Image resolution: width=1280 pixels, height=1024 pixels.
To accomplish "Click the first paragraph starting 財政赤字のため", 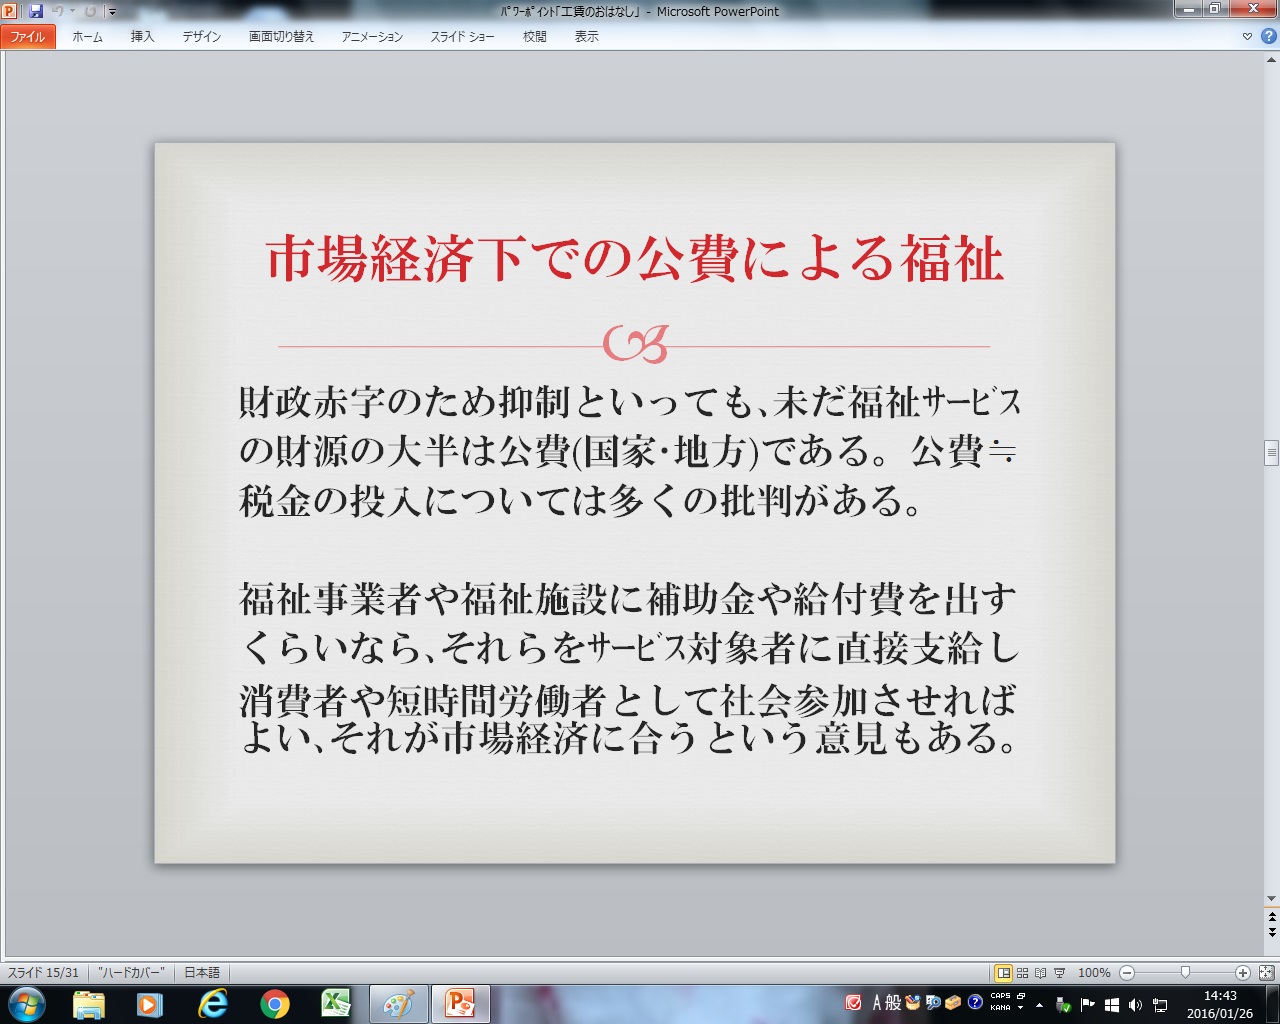I will (630, 451).
